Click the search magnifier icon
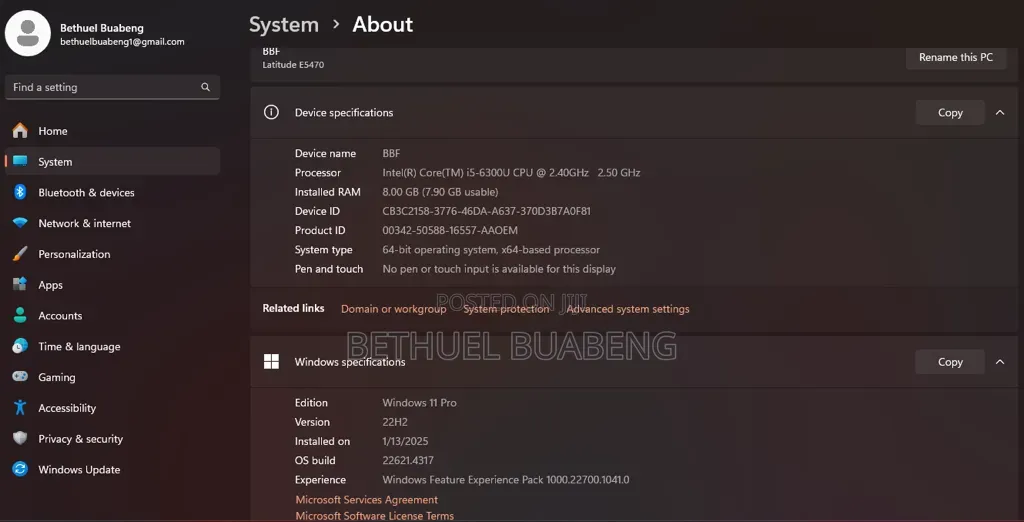This screenshot has height=522, width=1024. (205, 87)
